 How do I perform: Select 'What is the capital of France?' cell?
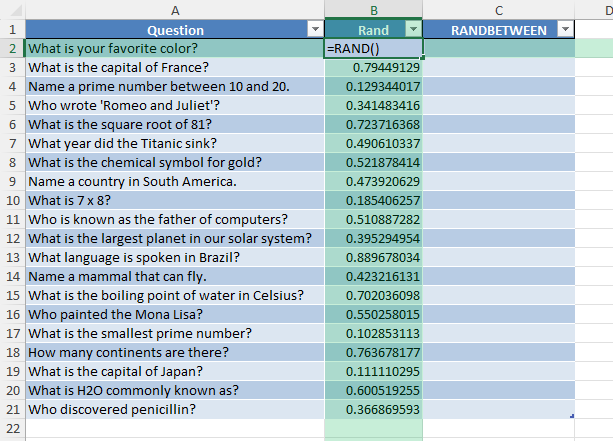click(175, 68)
